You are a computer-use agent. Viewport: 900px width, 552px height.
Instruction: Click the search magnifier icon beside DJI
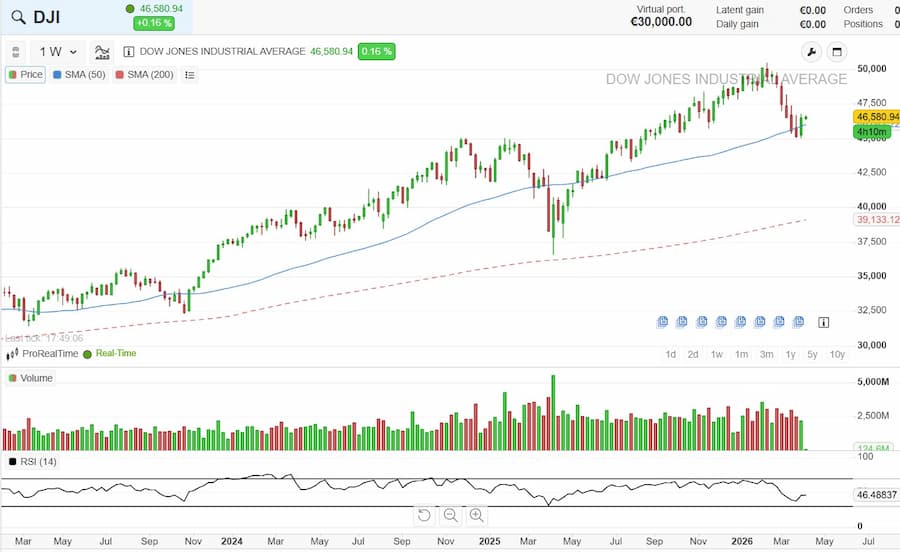pos(18,17)
